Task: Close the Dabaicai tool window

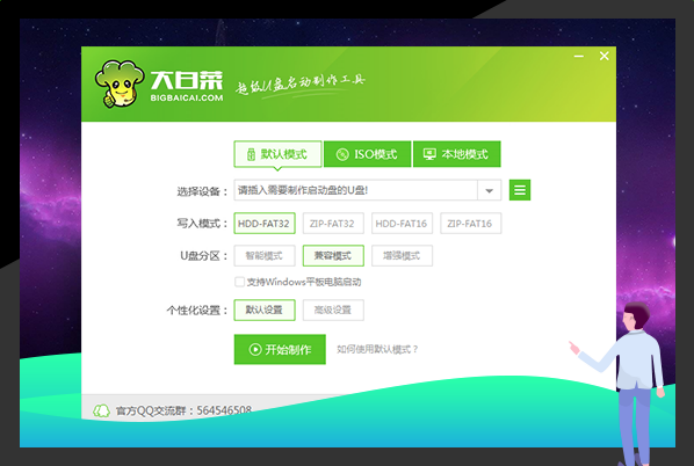Action: point(604,57)
